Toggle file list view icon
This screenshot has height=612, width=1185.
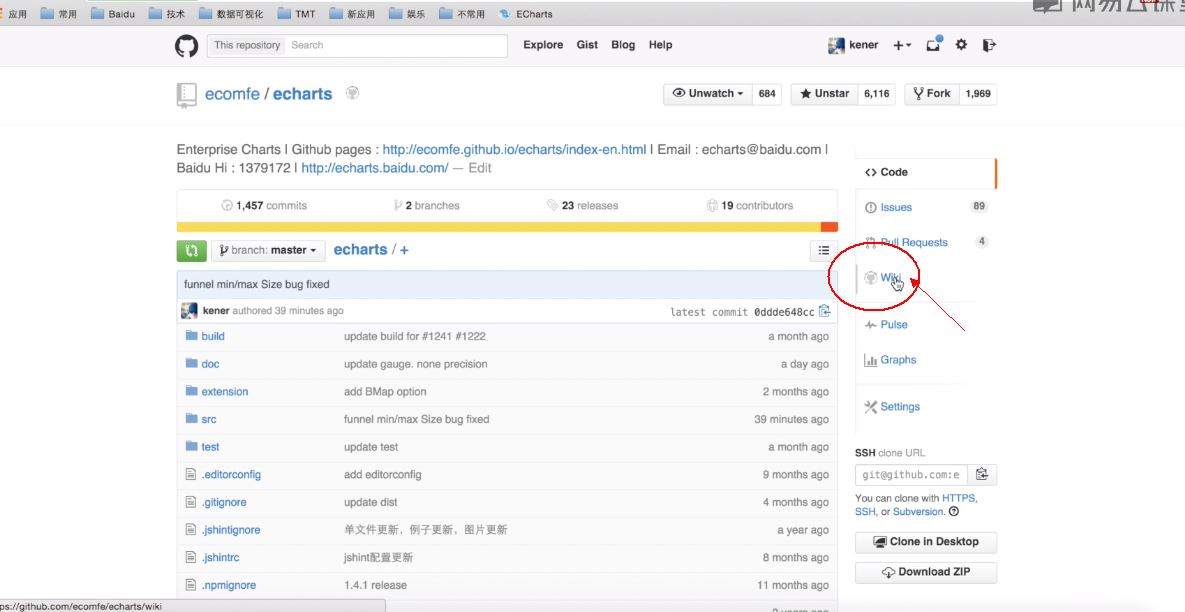point(824,250)
